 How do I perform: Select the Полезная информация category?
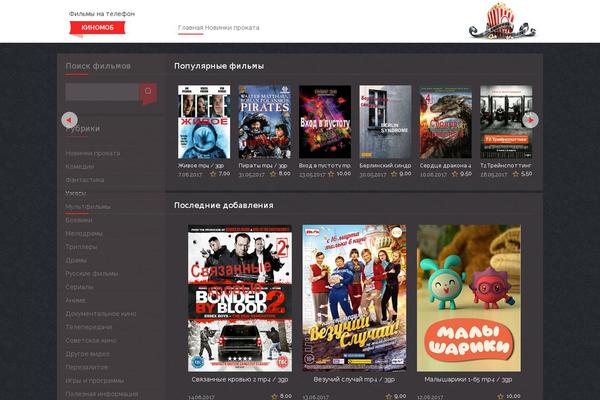pos(101,394)
